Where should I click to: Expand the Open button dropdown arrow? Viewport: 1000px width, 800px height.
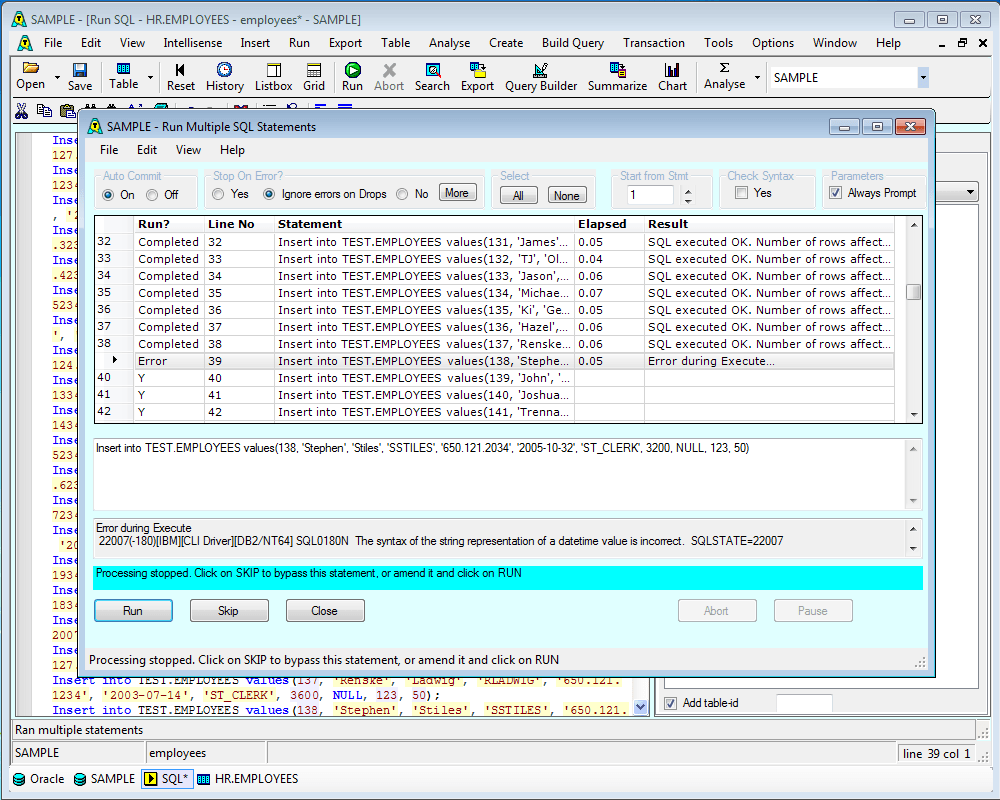point(57,77)
